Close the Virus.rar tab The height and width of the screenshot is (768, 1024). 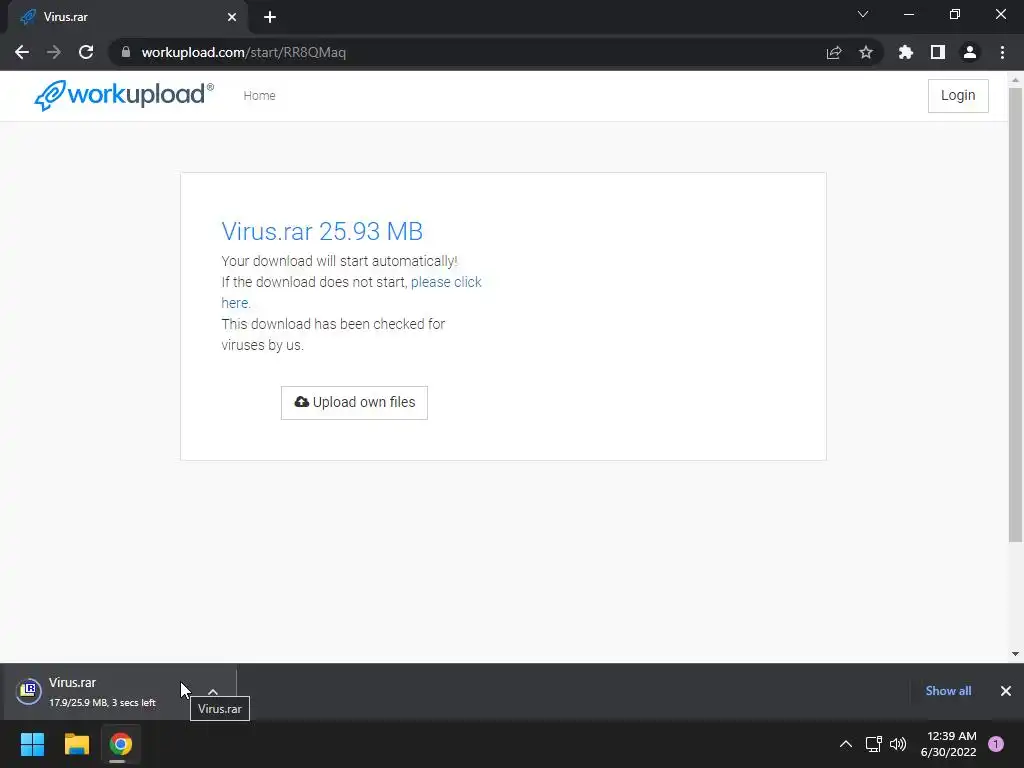(x=232, y=17)
